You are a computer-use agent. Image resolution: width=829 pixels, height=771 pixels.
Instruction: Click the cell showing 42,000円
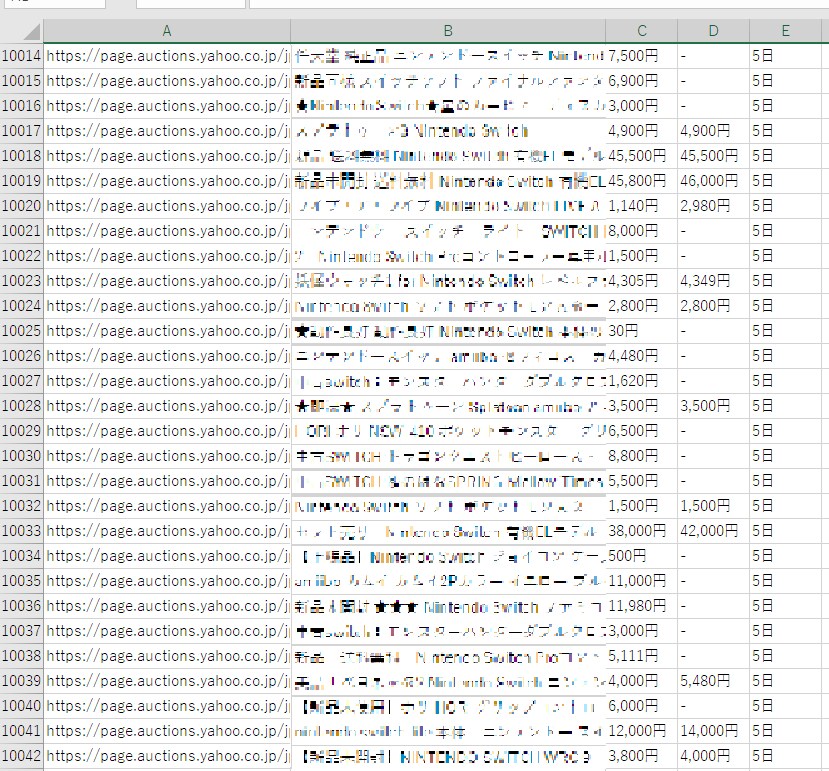[713, 531]
